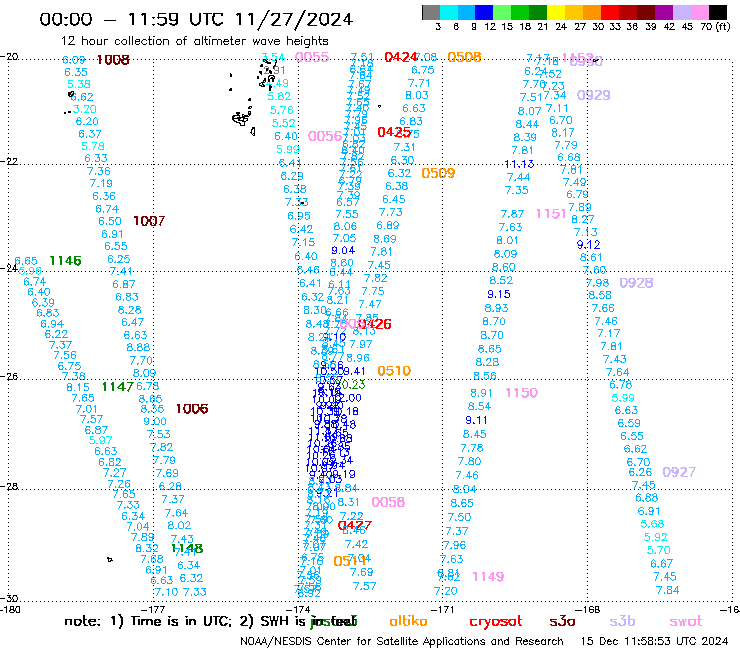740x650 pixels.
Task: Click the s3b pass time 0929
Action: tap(594, 95)
